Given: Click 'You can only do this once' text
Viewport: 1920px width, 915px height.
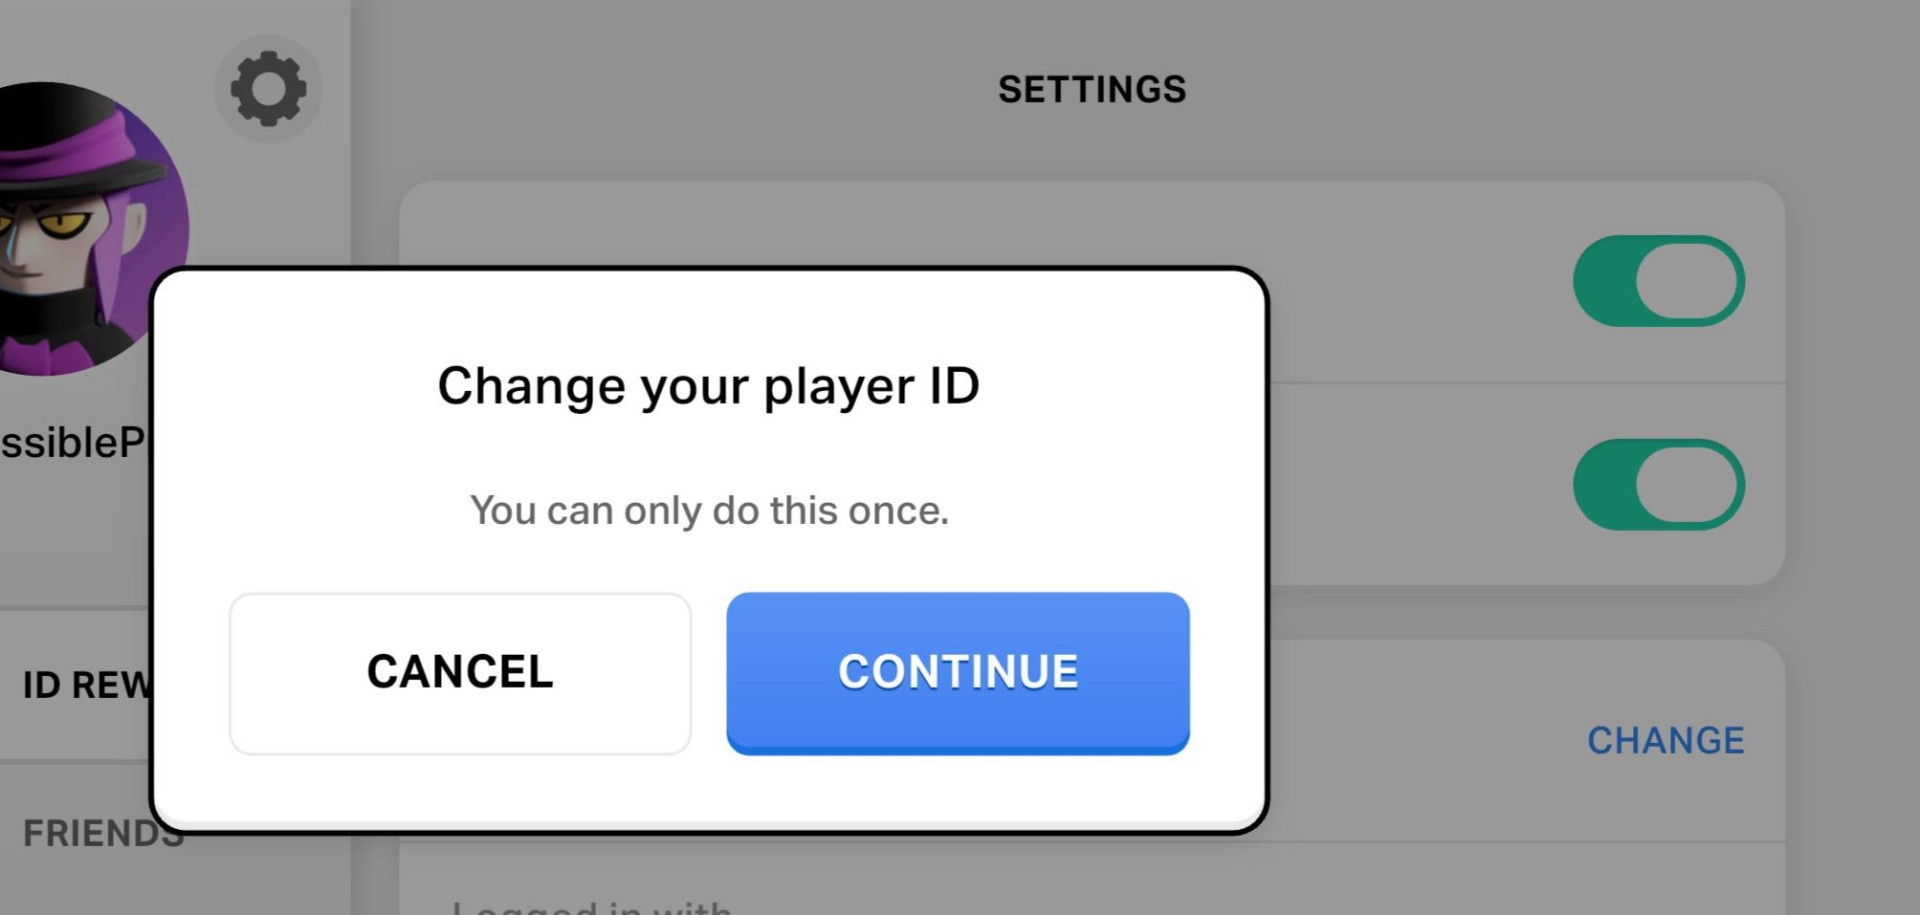Looking at the screenshot, I should [709, 511].
